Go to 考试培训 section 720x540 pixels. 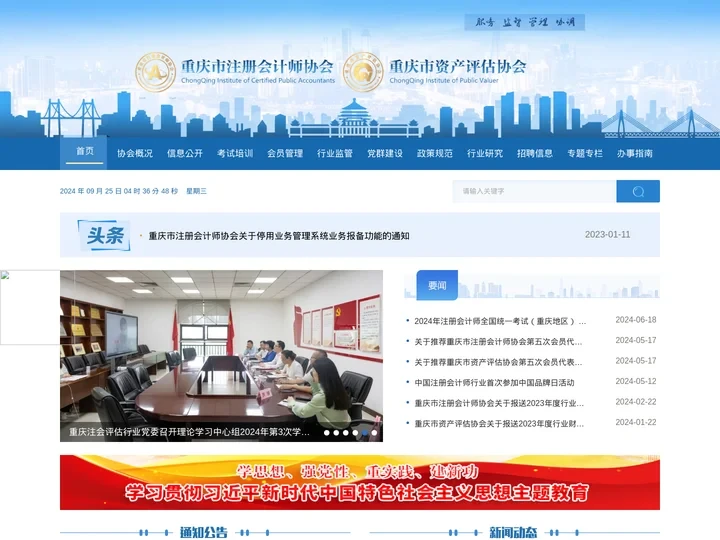click(235, 153)
